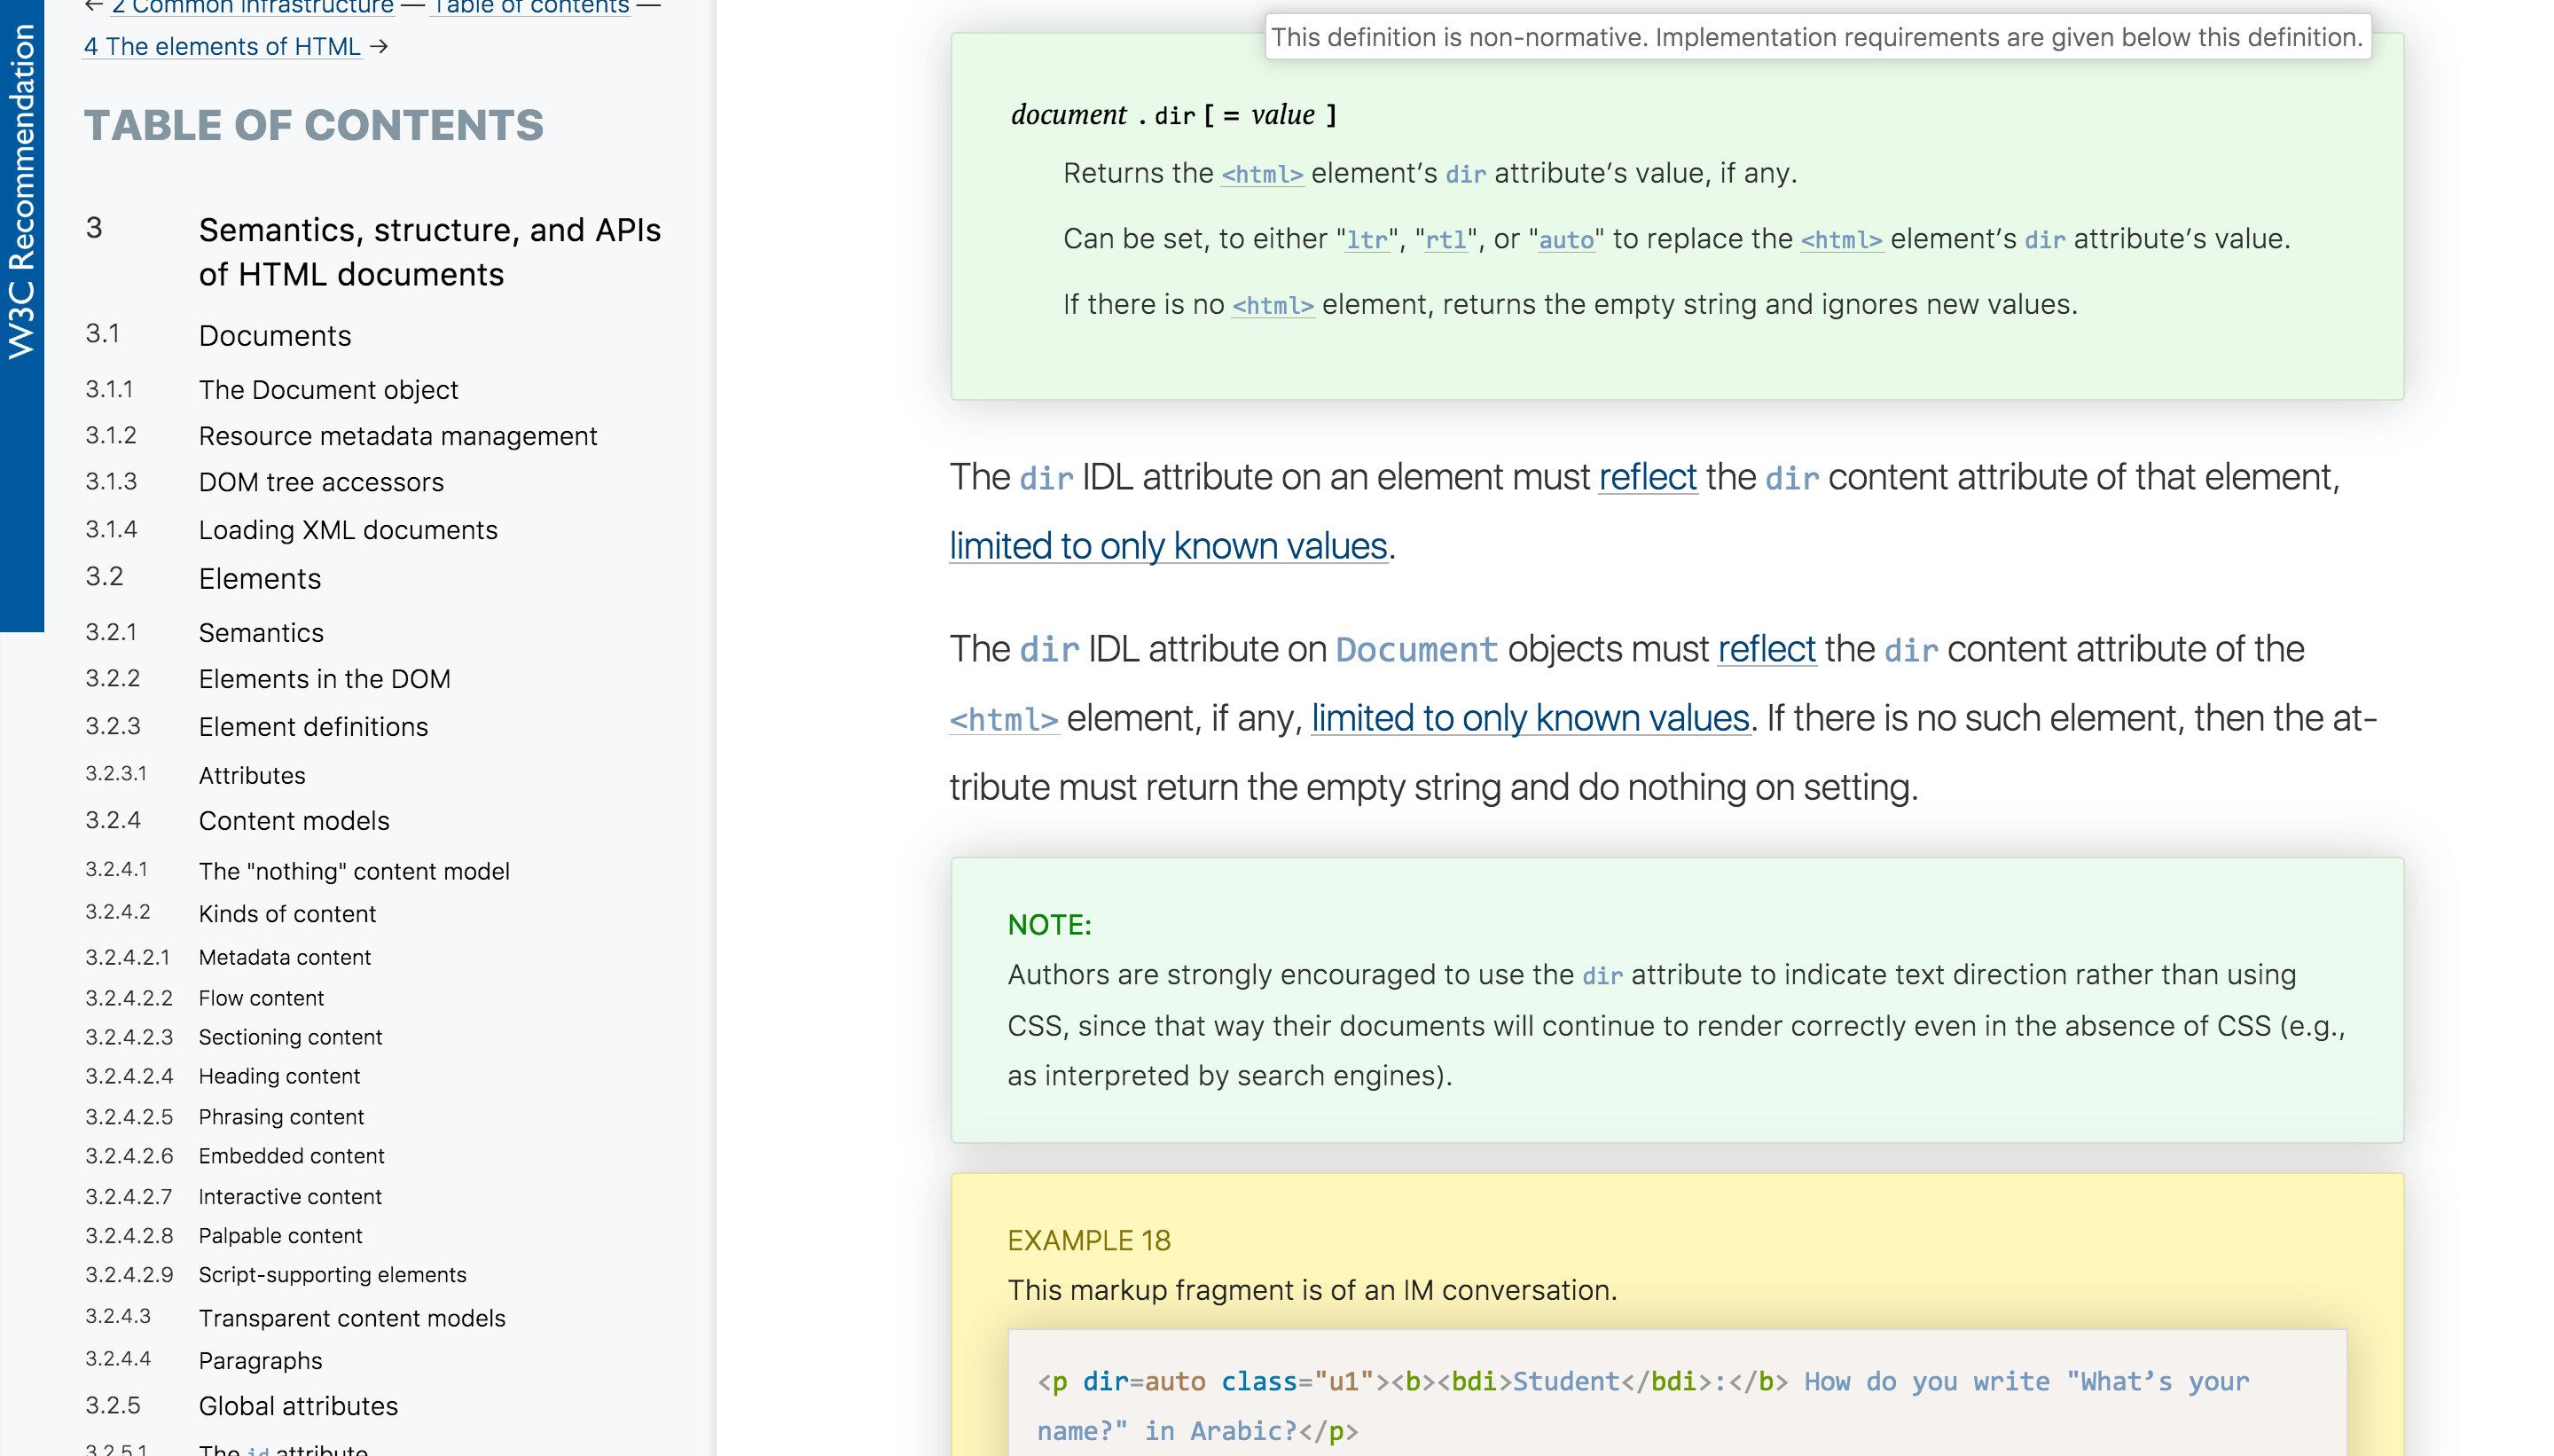2554x1456 pixels.
Task: Go to 3.1.2 Resource metadata management
Action: tap(397, 436)
